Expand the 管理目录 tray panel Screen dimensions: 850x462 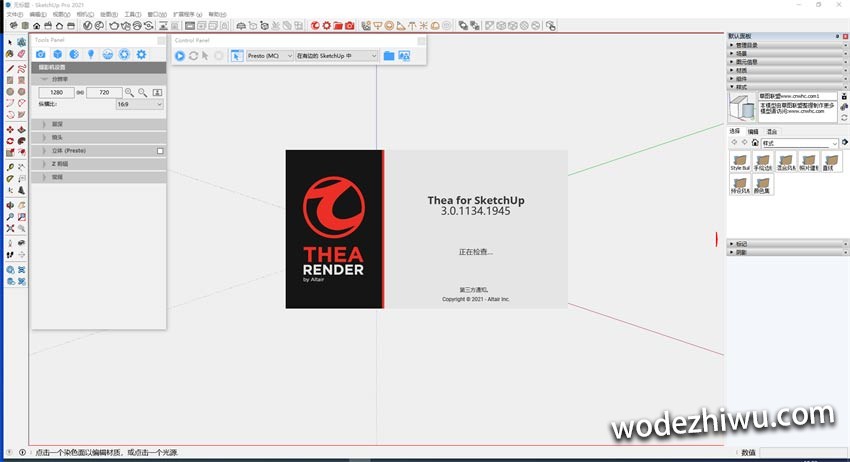[787, 45]
